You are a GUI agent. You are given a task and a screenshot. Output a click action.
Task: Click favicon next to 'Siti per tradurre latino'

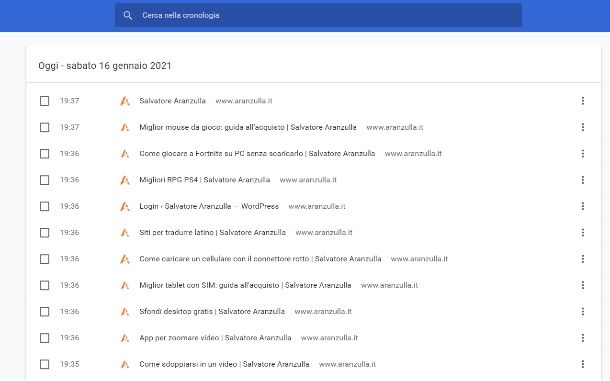pos(124,233)
